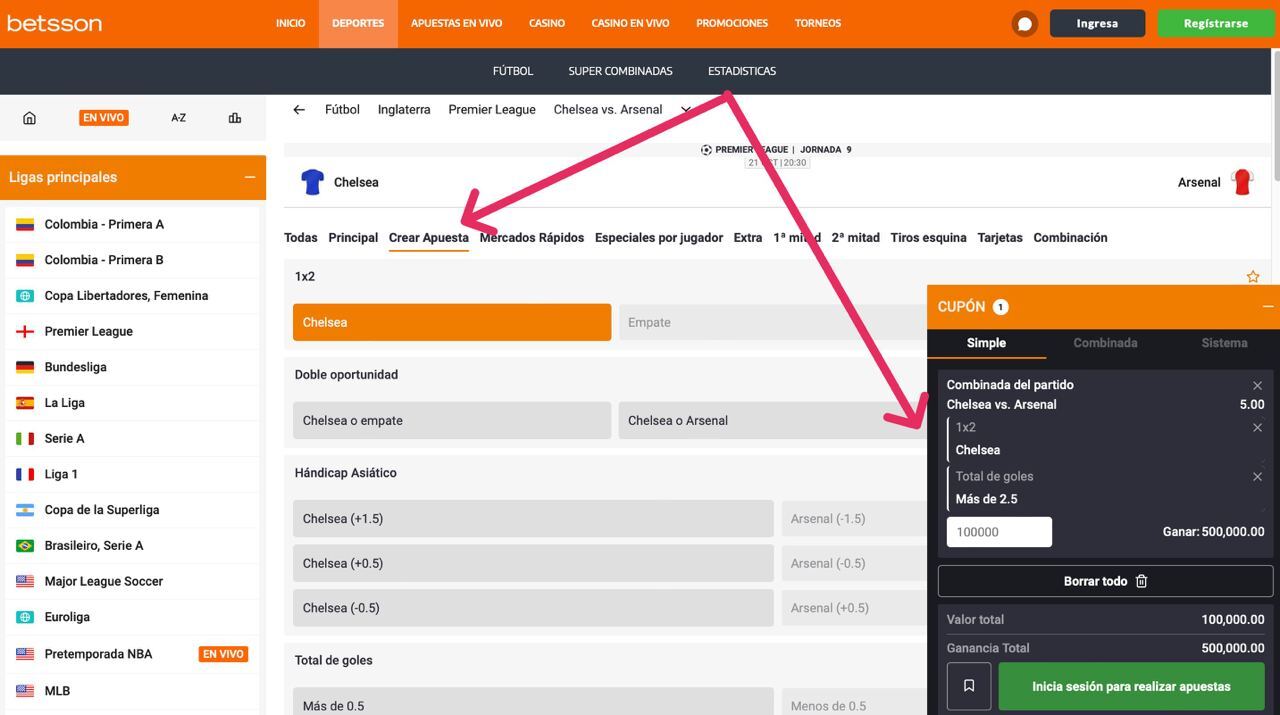Open the Crear Apuesta tab
Viewport: 1280px width, 715px height.
point(428,238)
